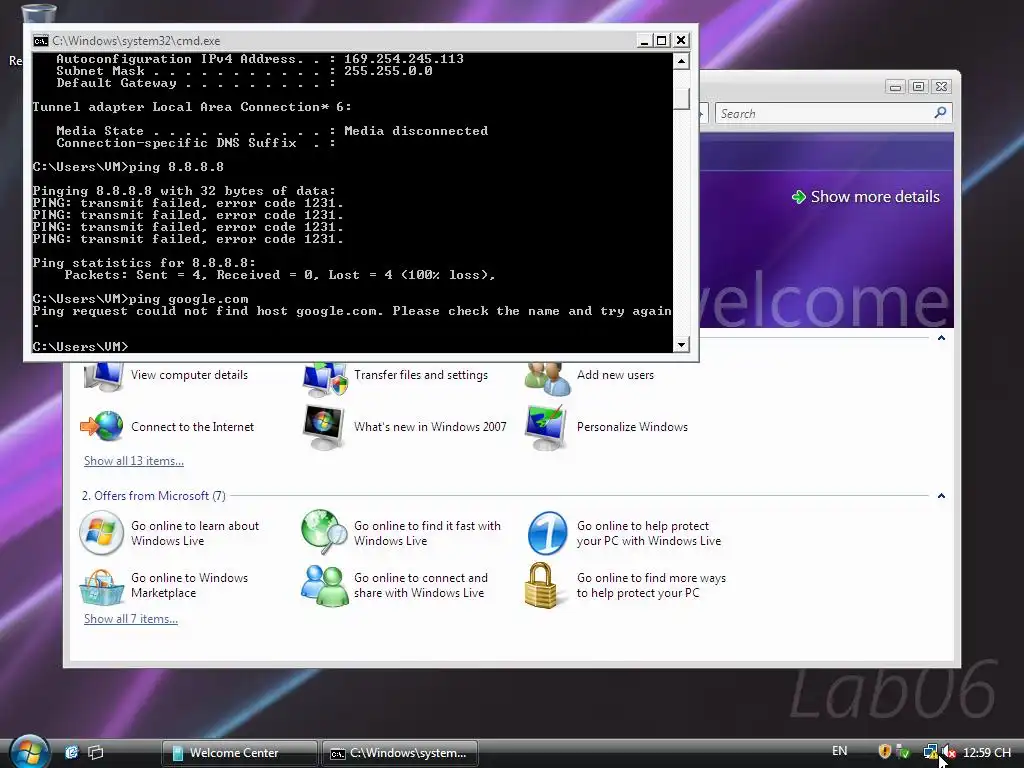Select the Add new users icon
Viewport: 1024px width, 768px height.
tap(547, 379)
